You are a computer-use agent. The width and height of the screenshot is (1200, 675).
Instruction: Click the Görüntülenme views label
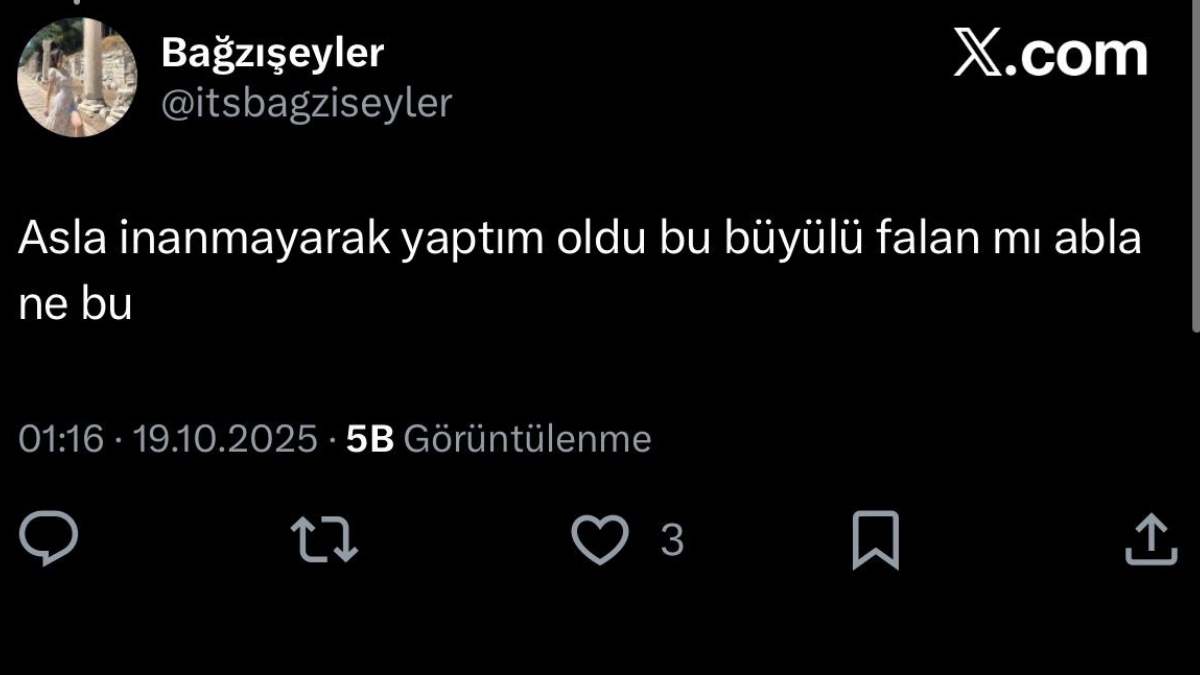527,440
